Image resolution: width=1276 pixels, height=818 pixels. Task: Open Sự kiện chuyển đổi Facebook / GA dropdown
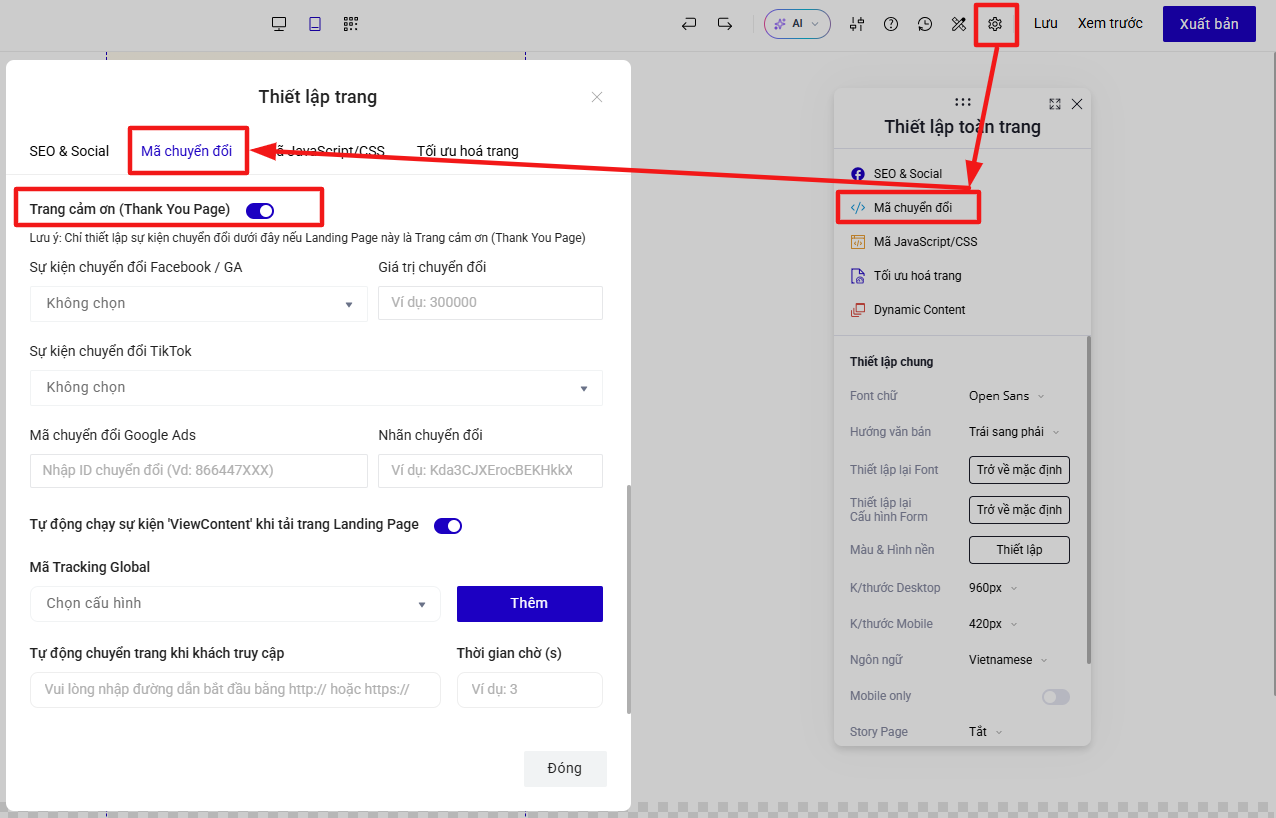[199, 303]
